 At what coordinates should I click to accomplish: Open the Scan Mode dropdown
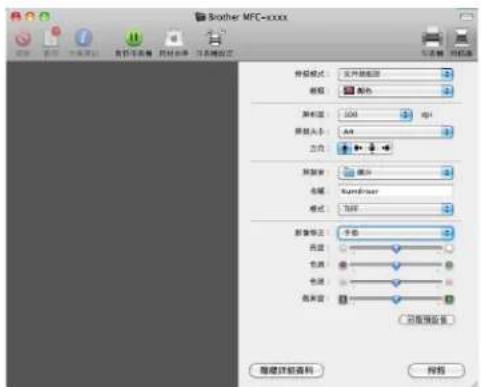coord(396,74)
